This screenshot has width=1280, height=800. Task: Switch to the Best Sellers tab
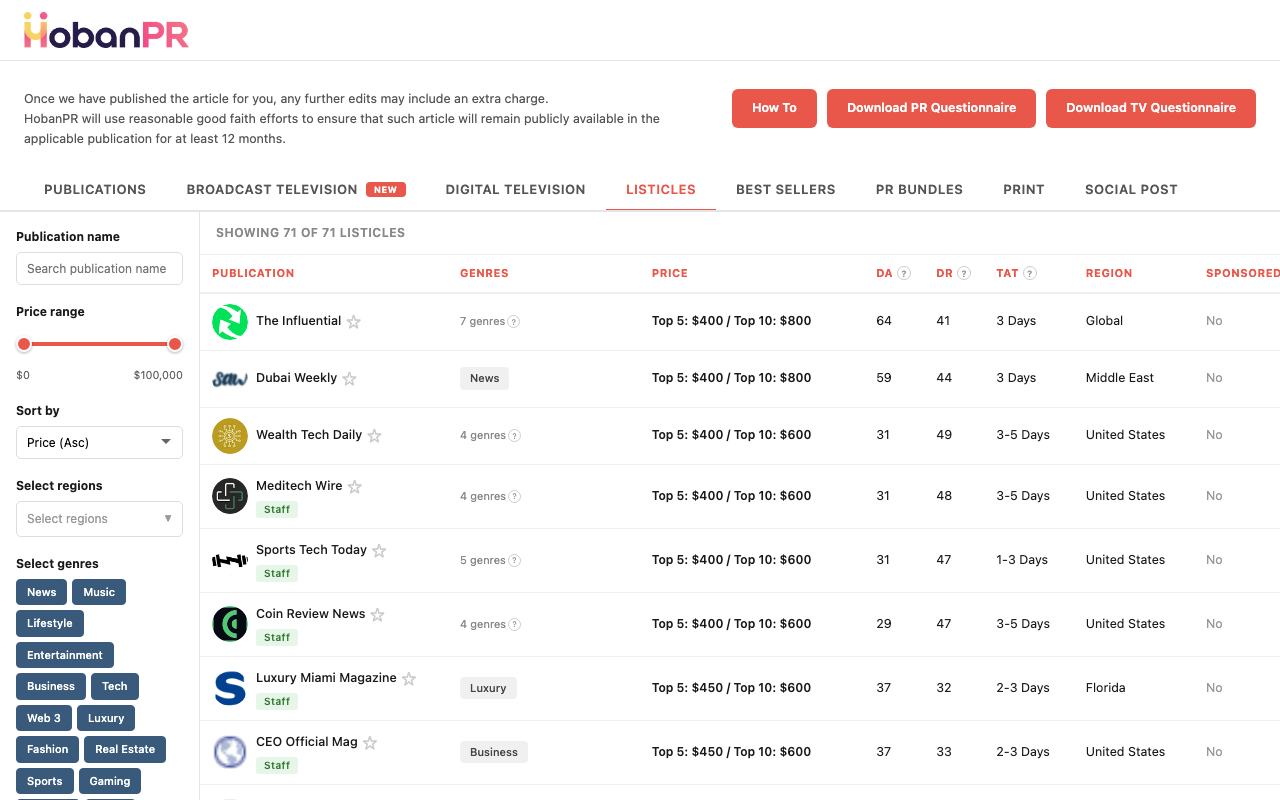pyautogui.click(x=785, y=189)
